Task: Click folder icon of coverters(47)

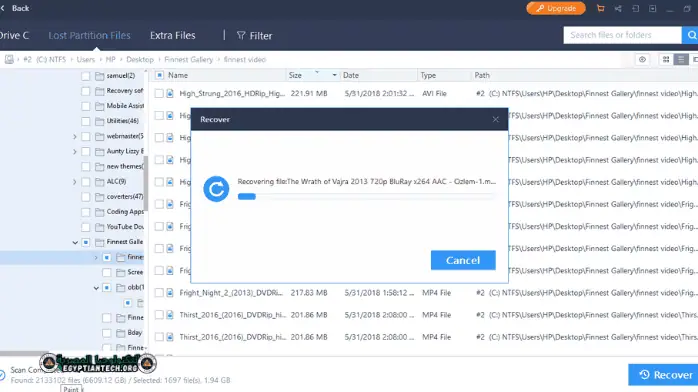Action: tap(100, 197)
